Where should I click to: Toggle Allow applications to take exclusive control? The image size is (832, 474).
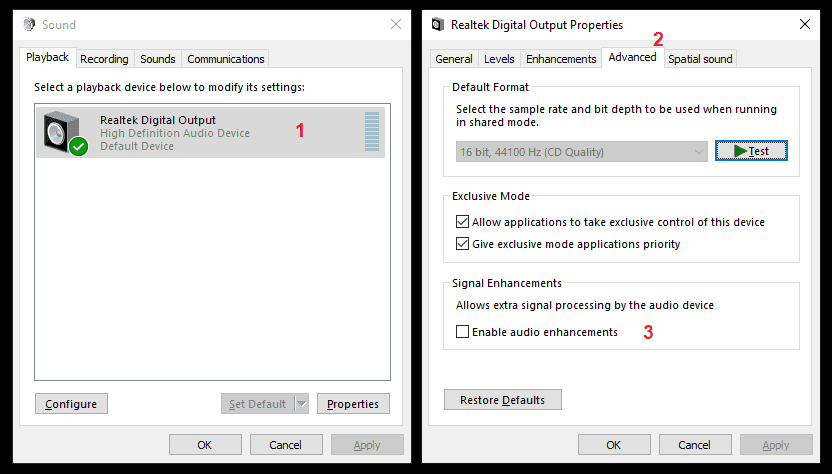(x=463, y=222)
